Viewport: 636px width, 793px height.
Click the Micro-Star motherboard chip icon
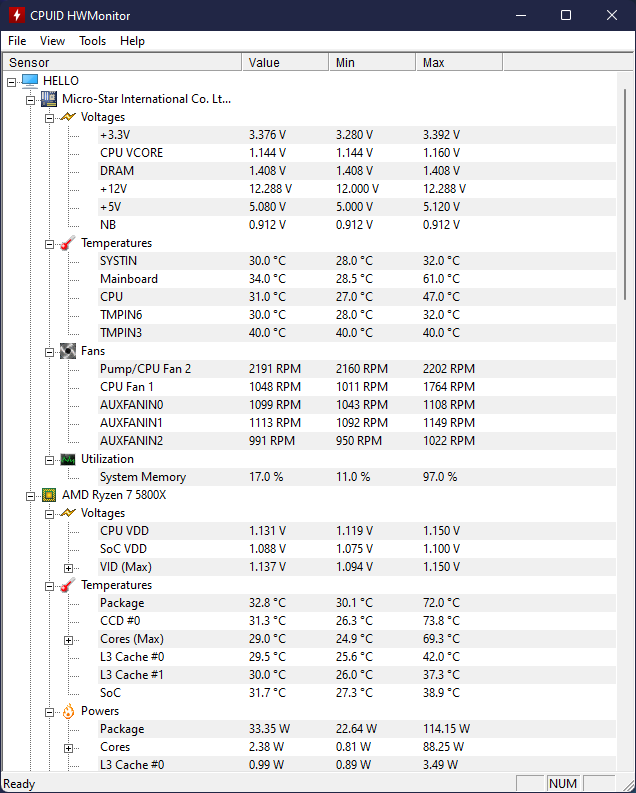click(x=49, y=99)
